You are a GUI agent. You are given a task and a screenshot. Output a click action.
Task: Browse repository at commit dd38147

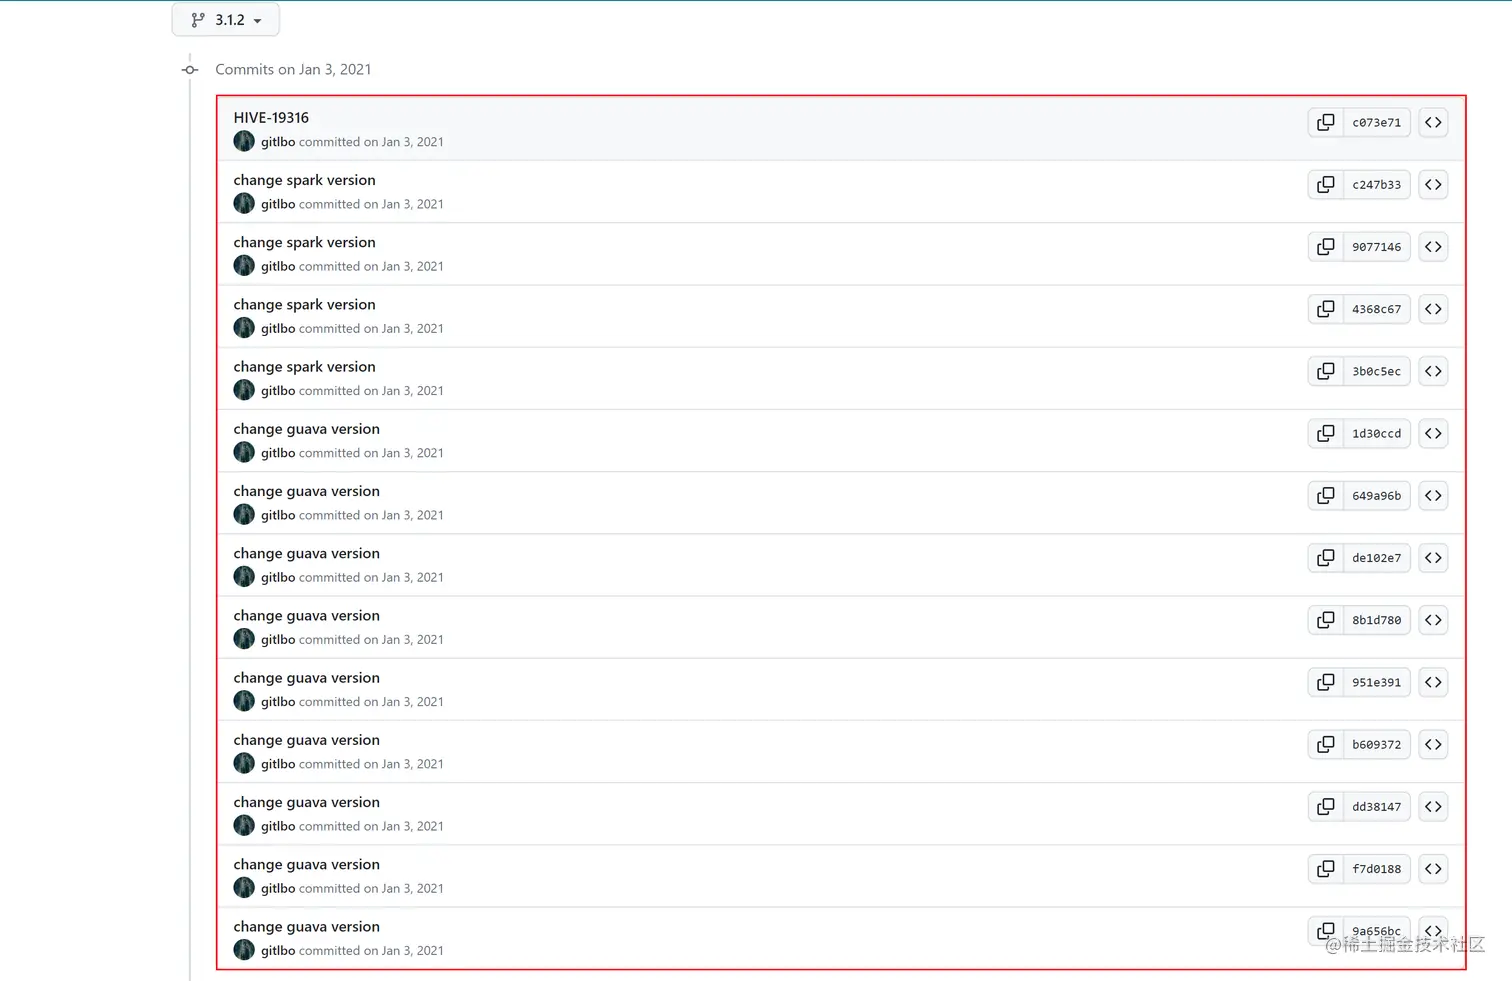pos(1433,806)
